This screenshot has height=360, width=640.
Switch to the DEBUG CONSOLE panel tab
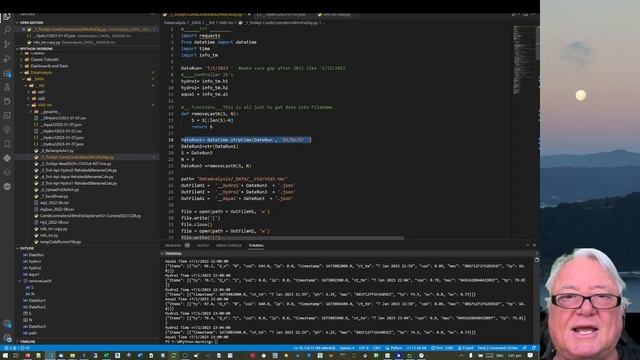pyautogui.click(x=229, y=245)
